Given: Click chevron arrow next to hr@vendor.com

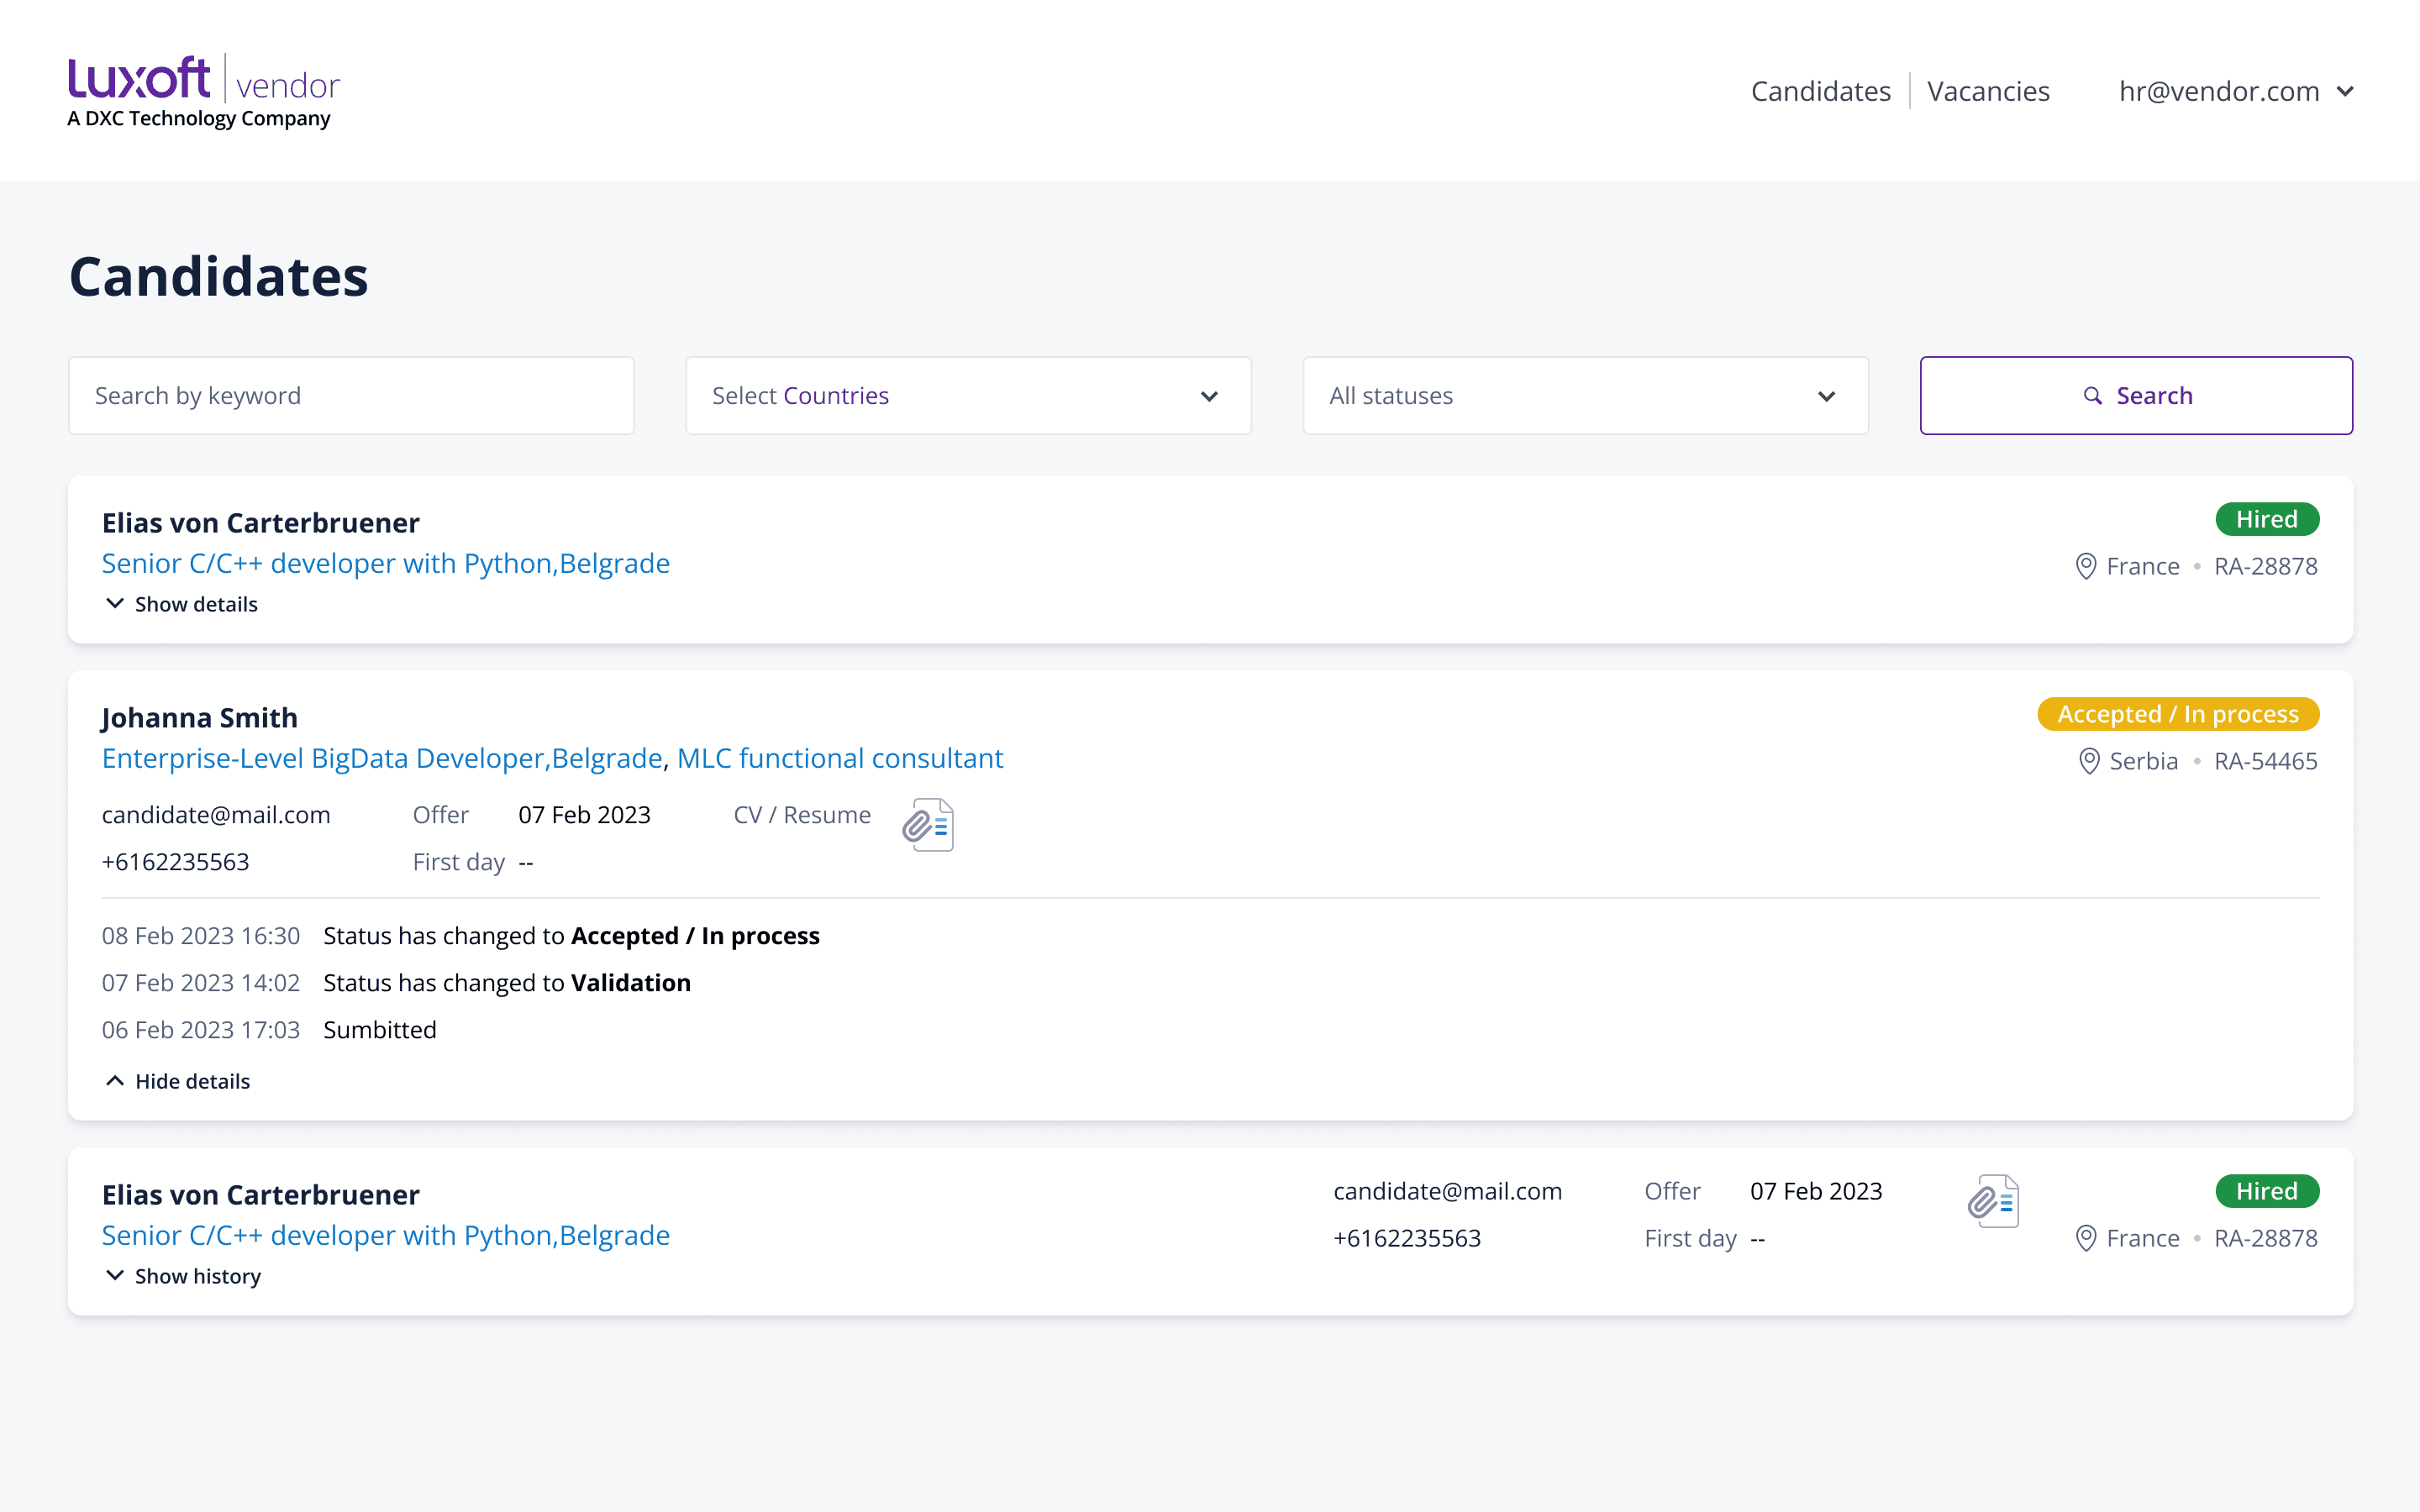Looking at the screenshot, I should click(2345, 92).
